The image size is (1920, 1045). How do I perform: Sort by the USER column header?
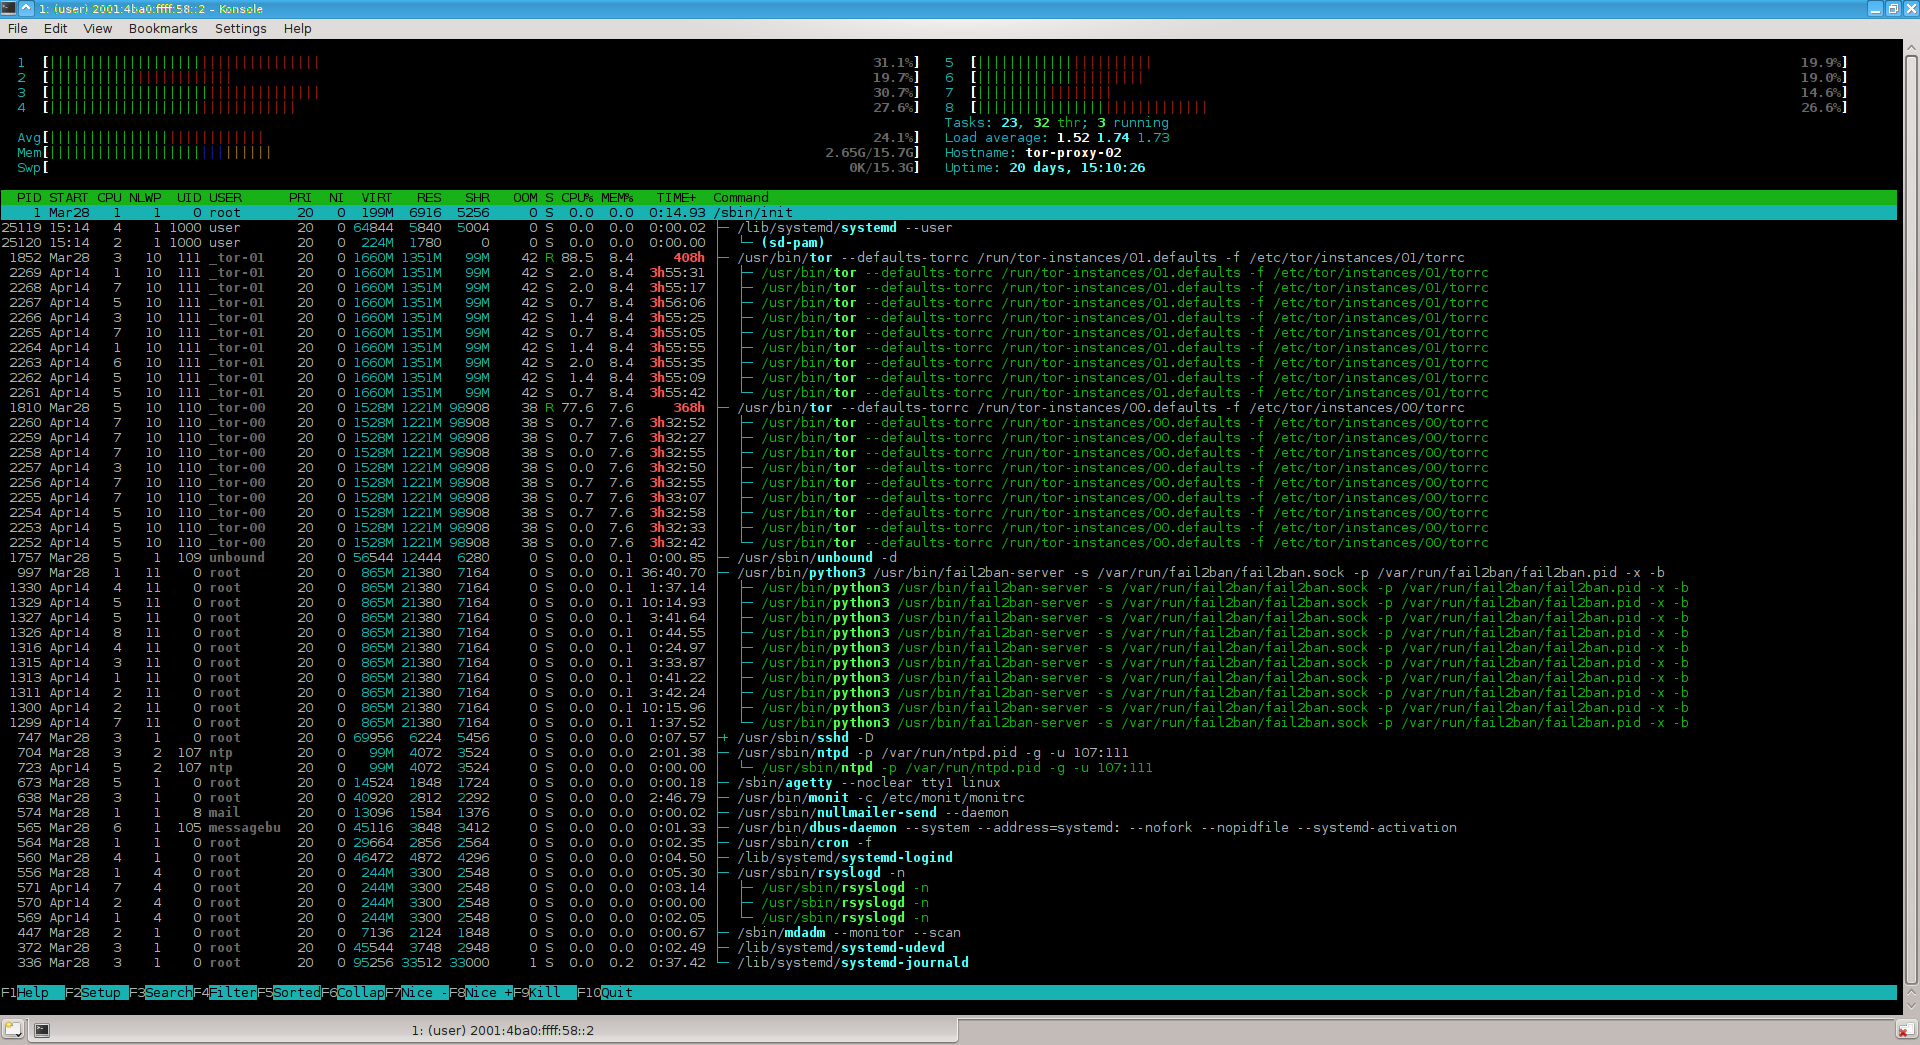pos(225,197)
